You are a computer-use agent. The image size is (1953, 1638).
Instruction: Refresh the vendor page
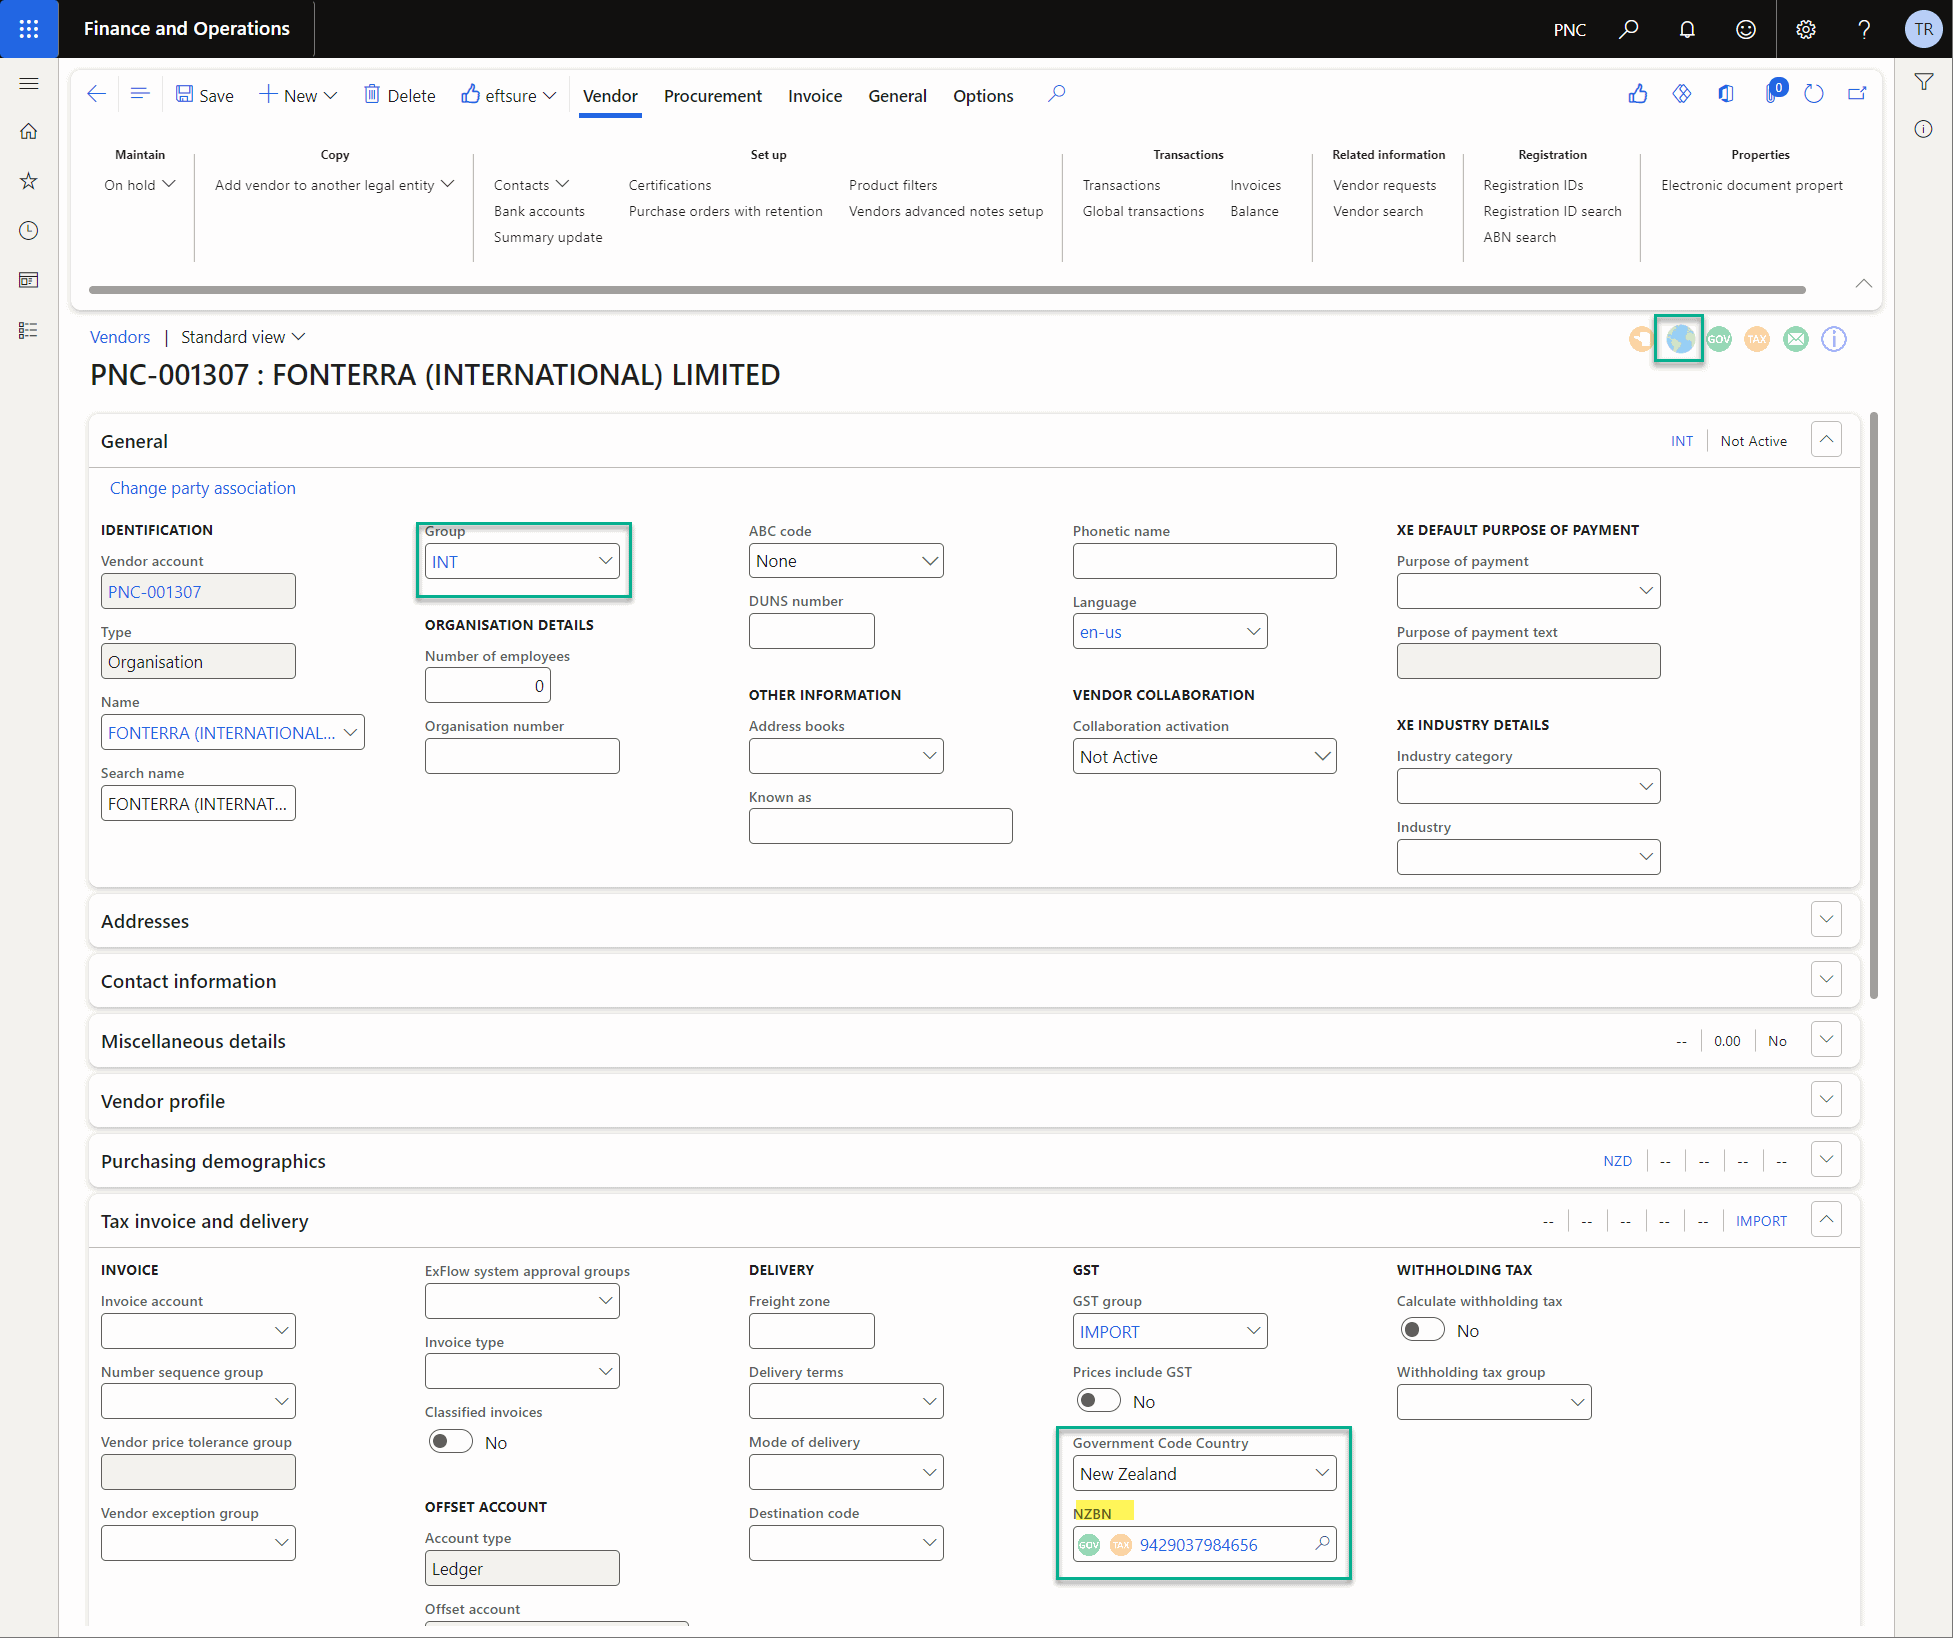pos(1814,94)
